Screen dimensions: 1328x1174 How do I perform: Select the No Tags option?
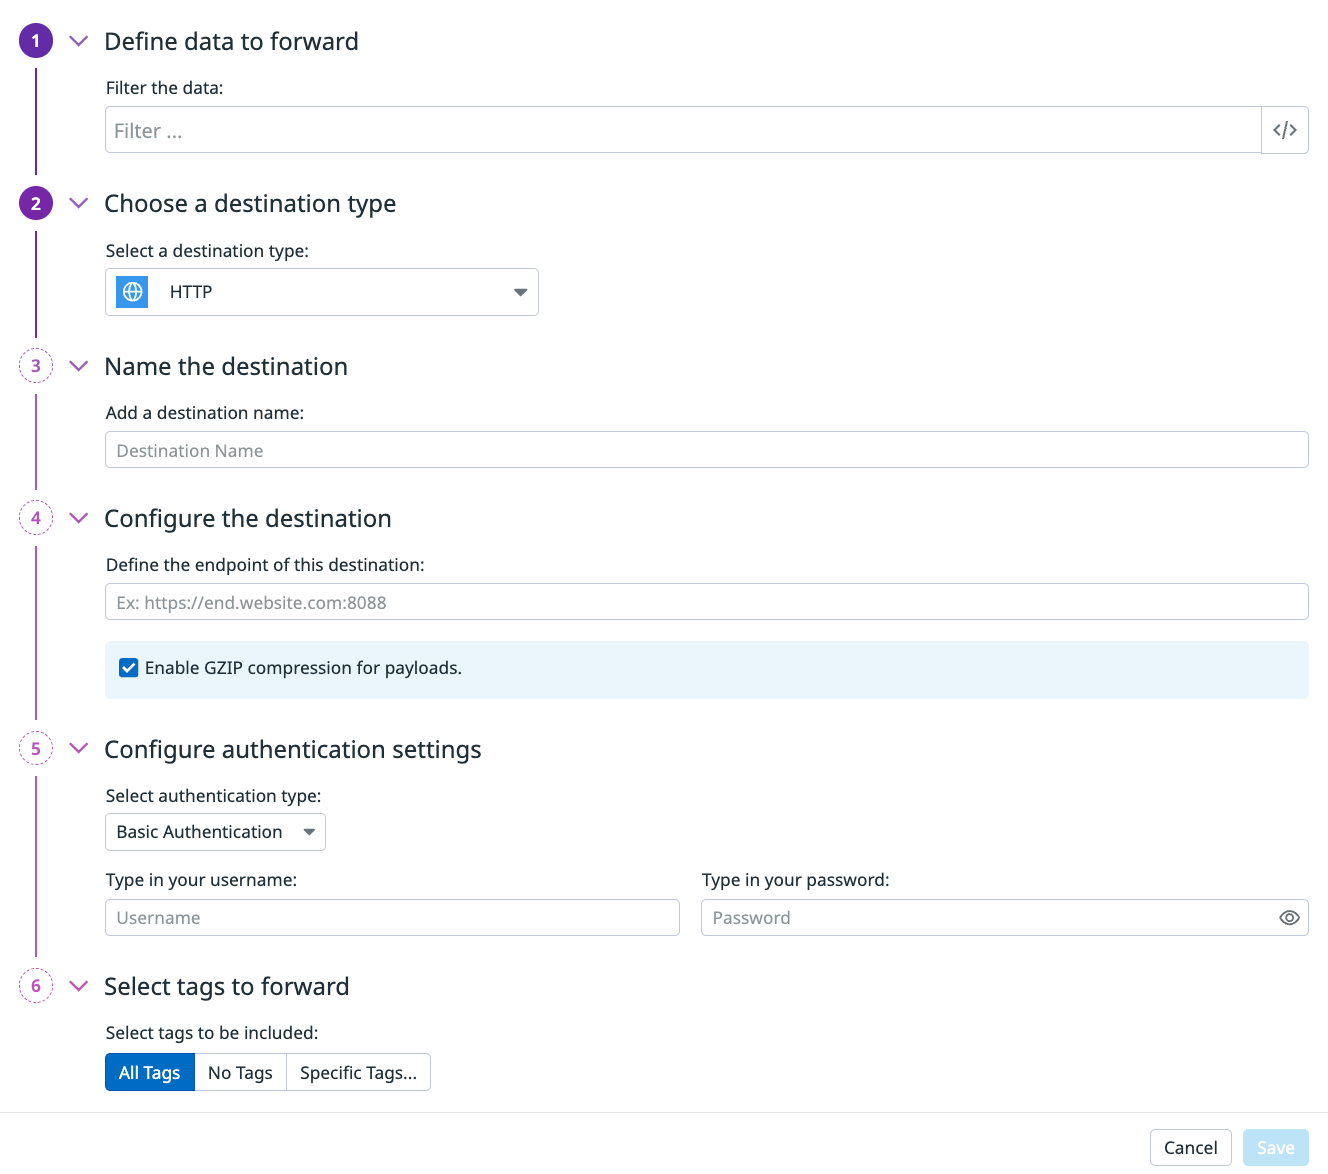click(240, 1072)
